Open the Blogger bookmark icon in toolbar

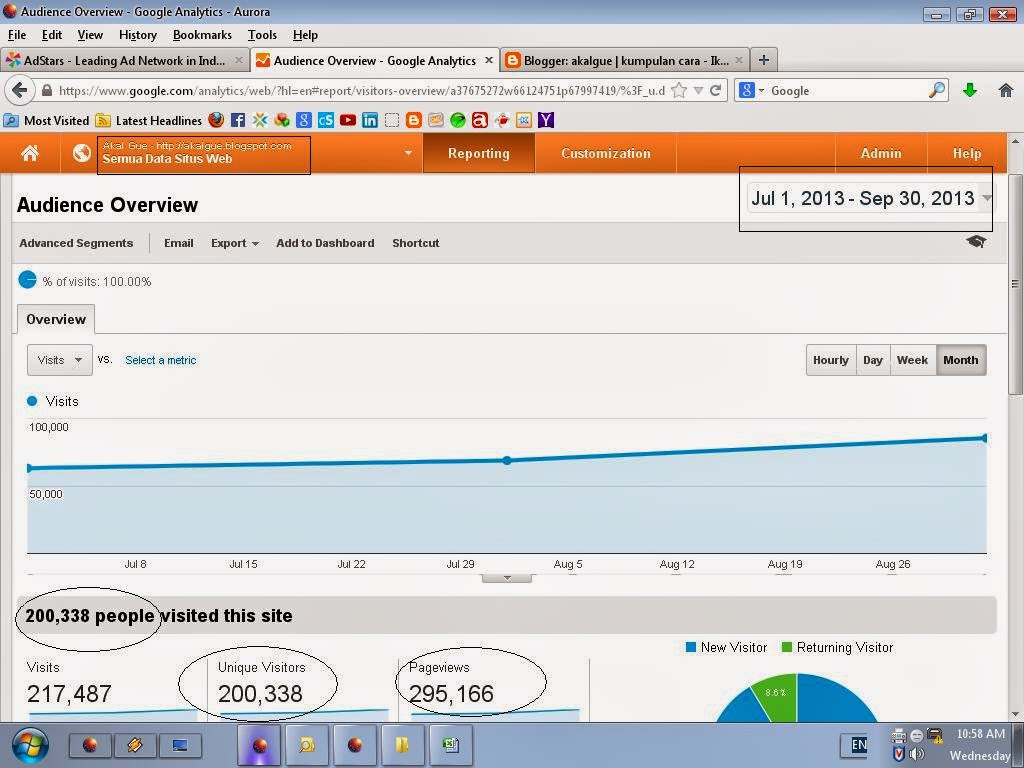[413, 120]
